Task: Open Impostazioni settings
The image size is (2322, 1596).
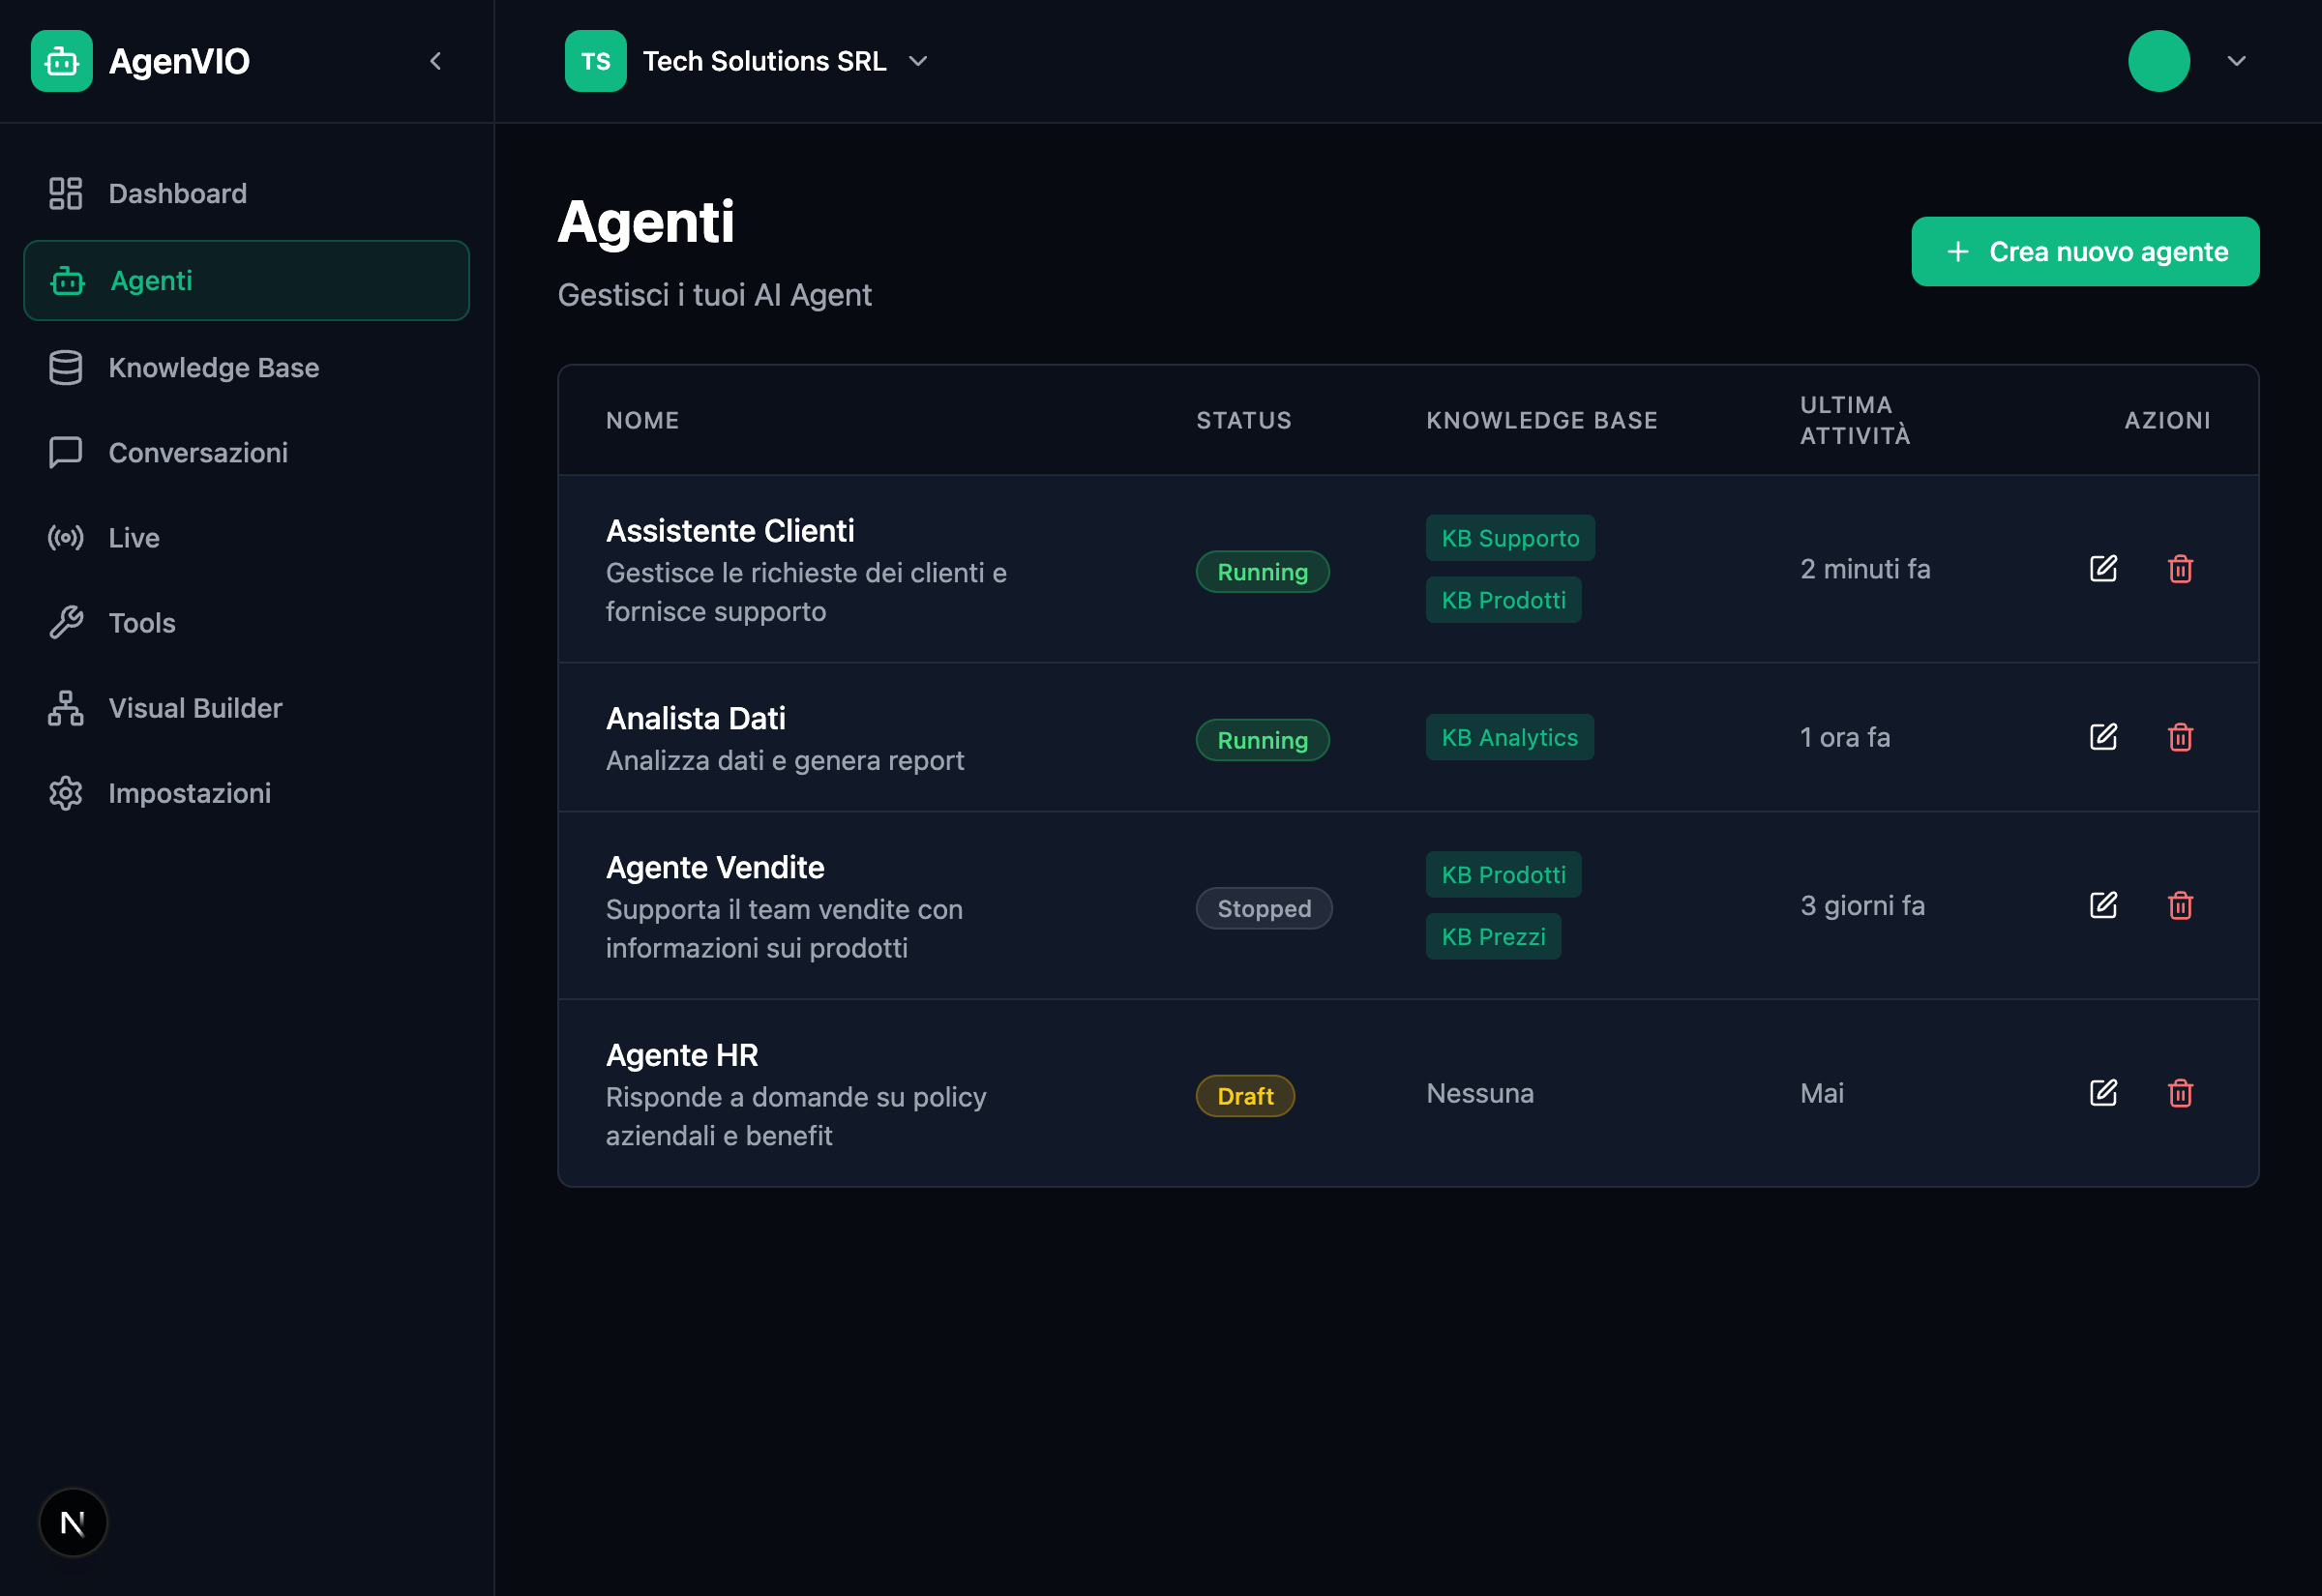Action: (x=190, y=792)
